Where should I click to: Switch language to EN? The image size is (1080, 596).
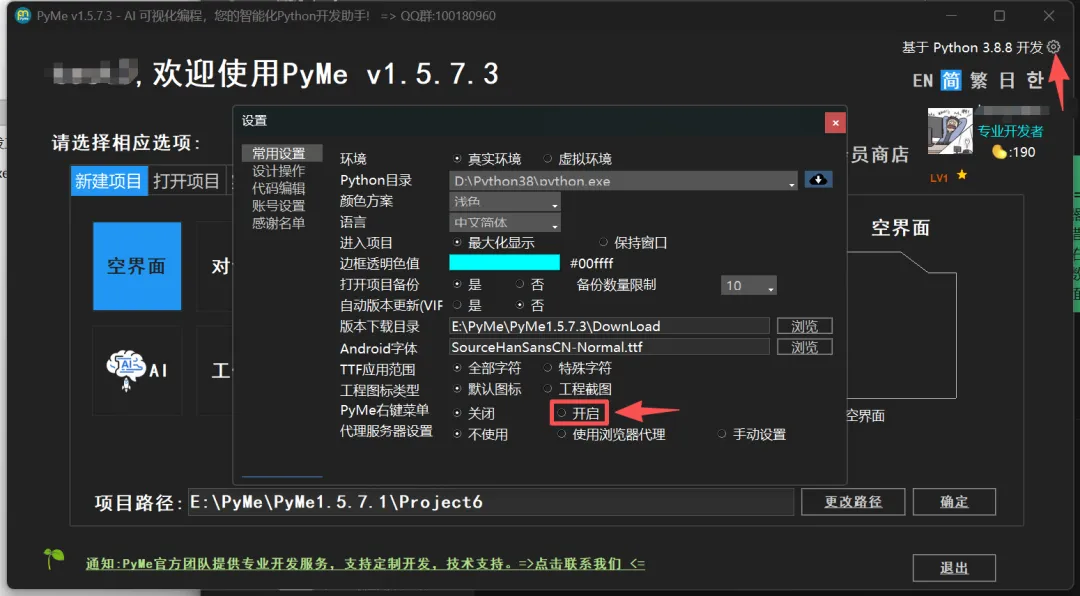click(x=923, y=81)
